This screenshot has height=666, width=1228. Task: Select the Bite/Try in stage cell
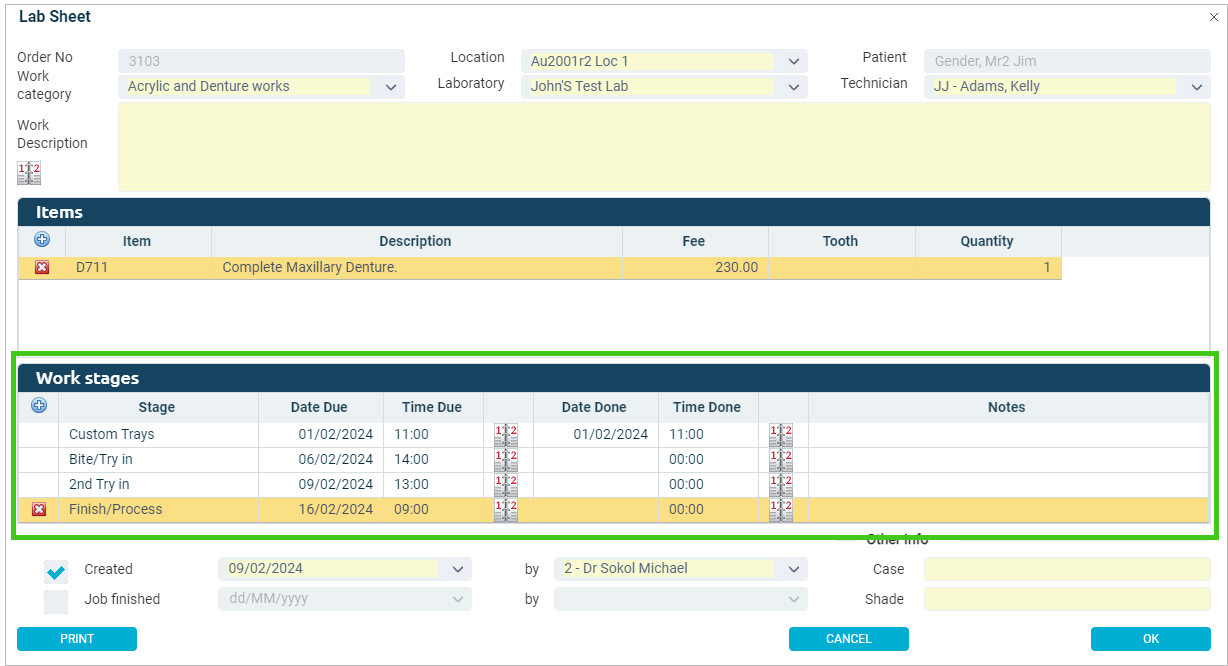(x=158, y=460)
